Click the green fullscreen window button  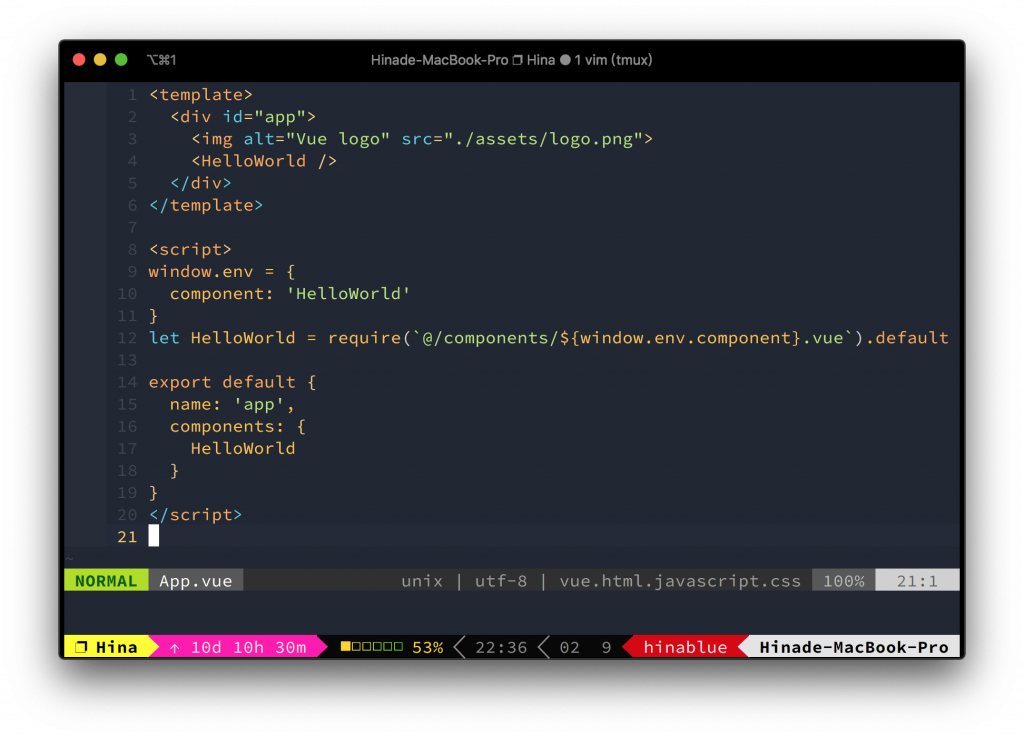[121, 60]
